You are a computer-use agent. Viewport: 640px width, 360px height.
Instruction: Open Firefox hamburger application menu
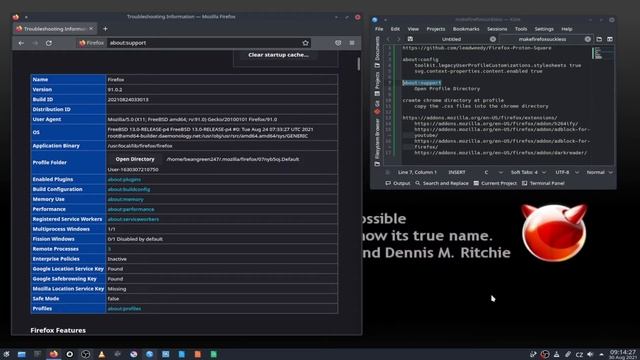tap(352, 43)
